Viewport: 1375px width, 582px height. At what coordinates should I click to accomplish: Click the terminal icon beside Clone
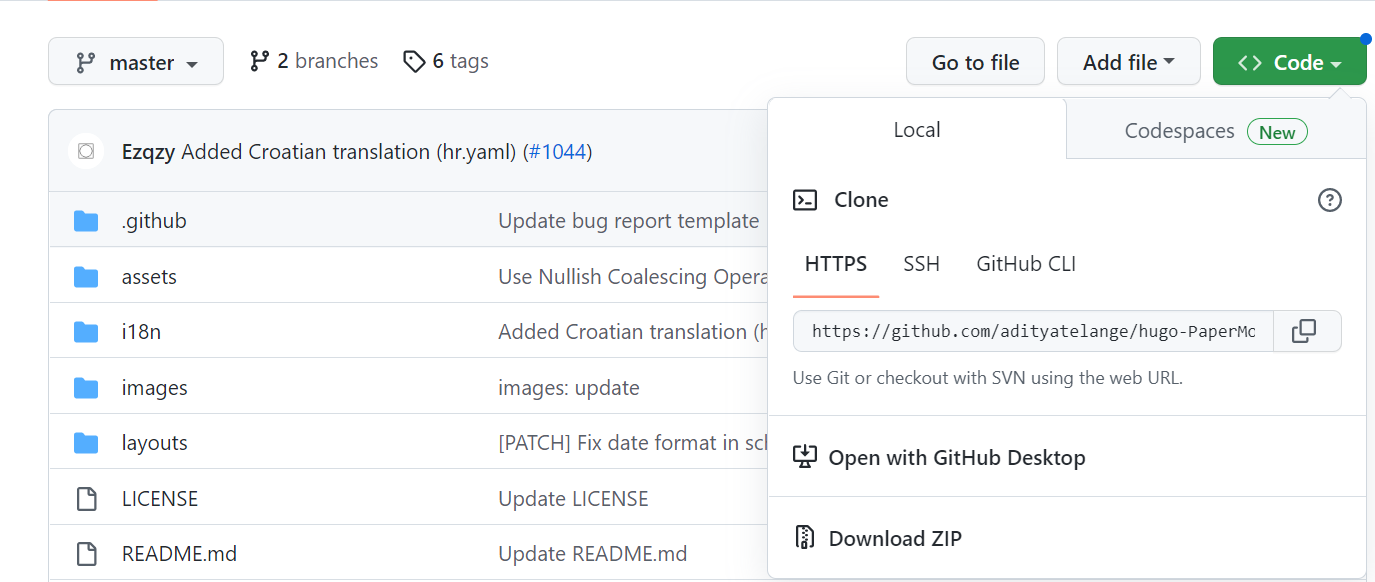pos(805,200)
